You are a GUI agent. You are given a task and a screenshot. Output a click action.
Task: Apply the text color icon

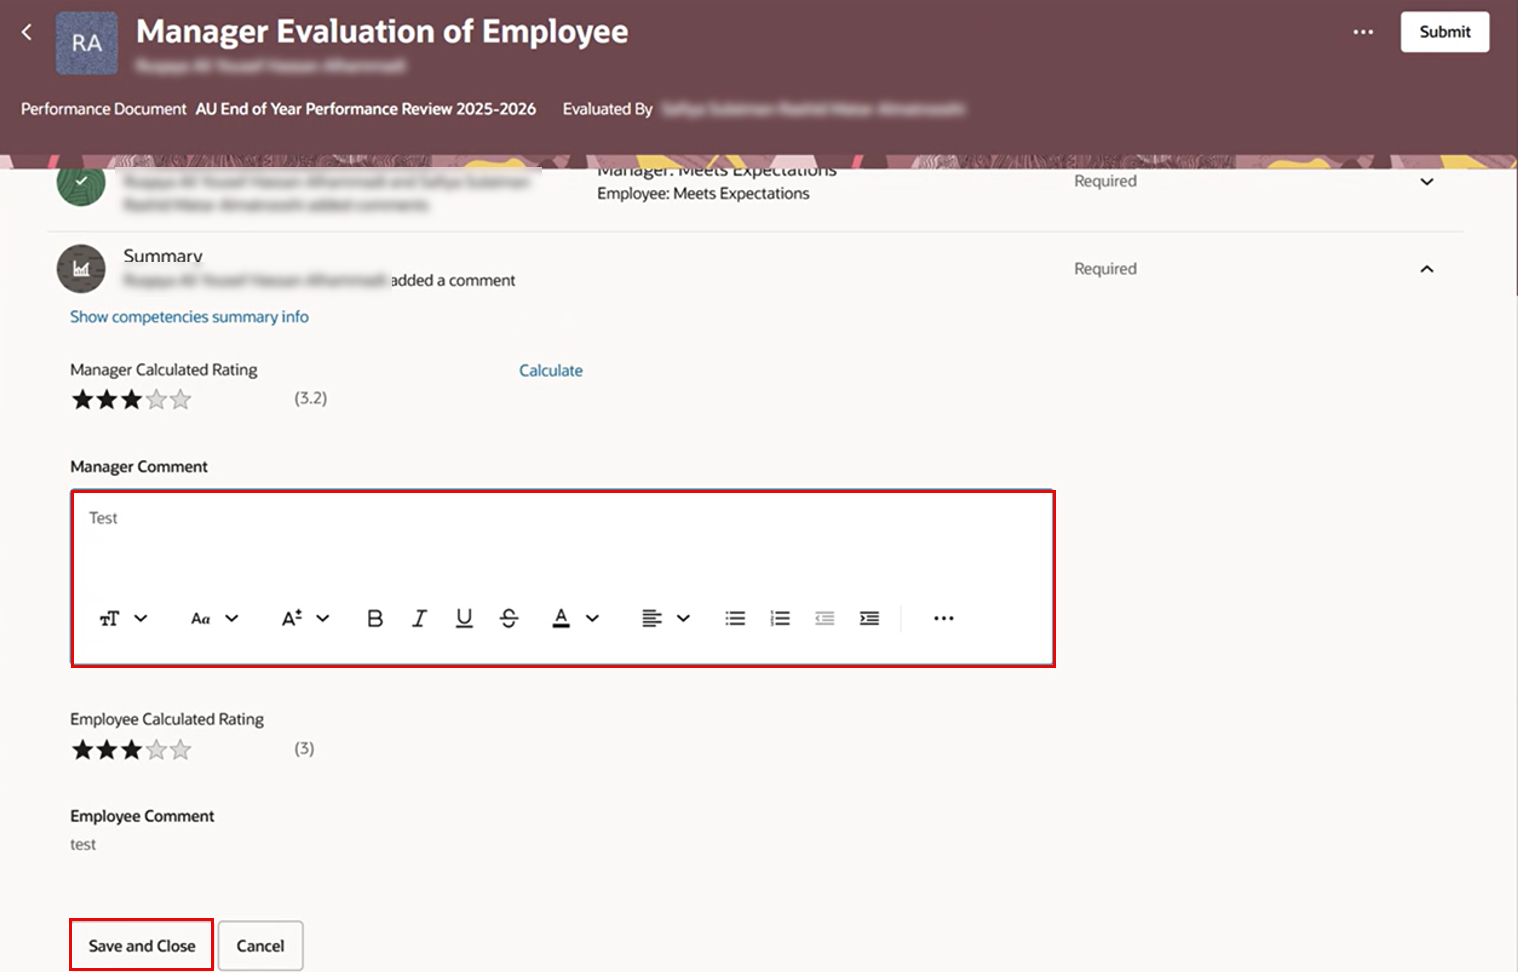pos(561,619)
